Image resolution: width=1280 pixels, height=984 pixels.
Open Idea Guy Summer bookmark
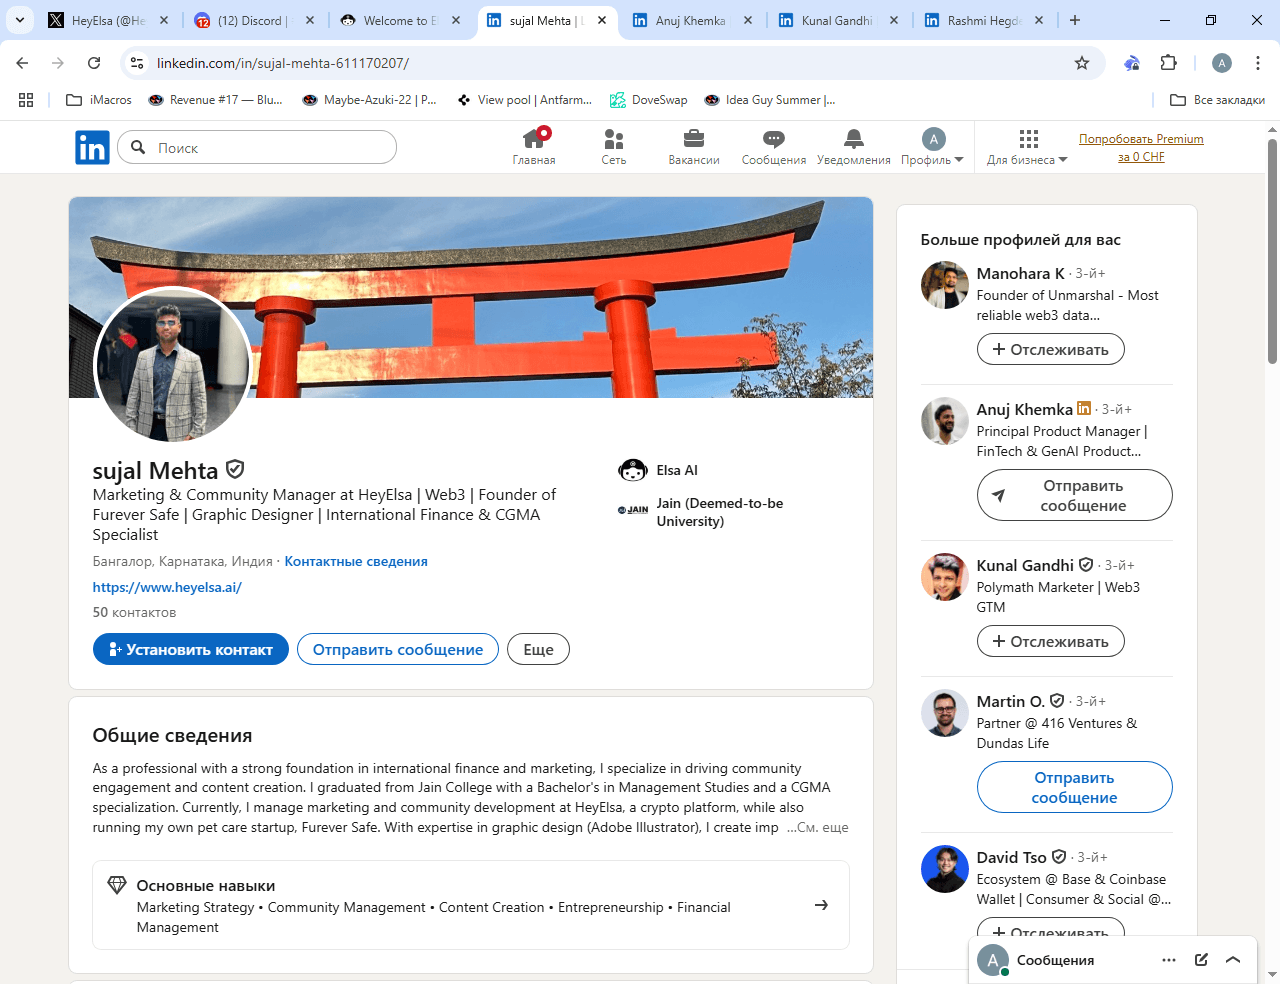point(770,100)
